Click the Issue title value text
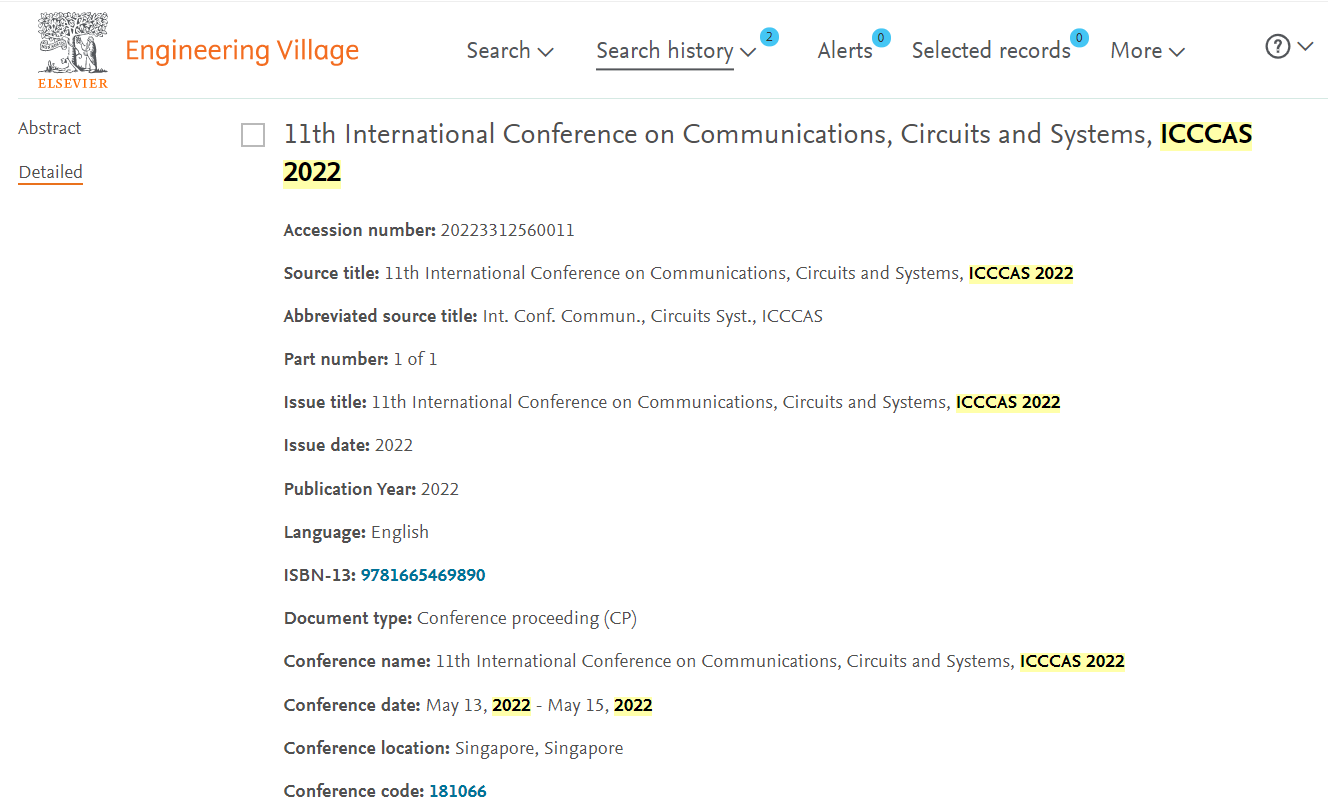 click(716, 402)
